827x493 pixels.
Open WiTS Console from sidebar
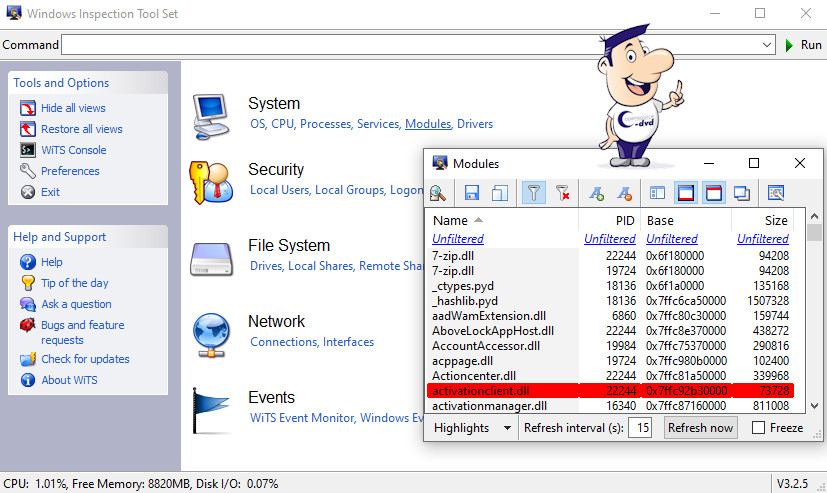(73, 150)
